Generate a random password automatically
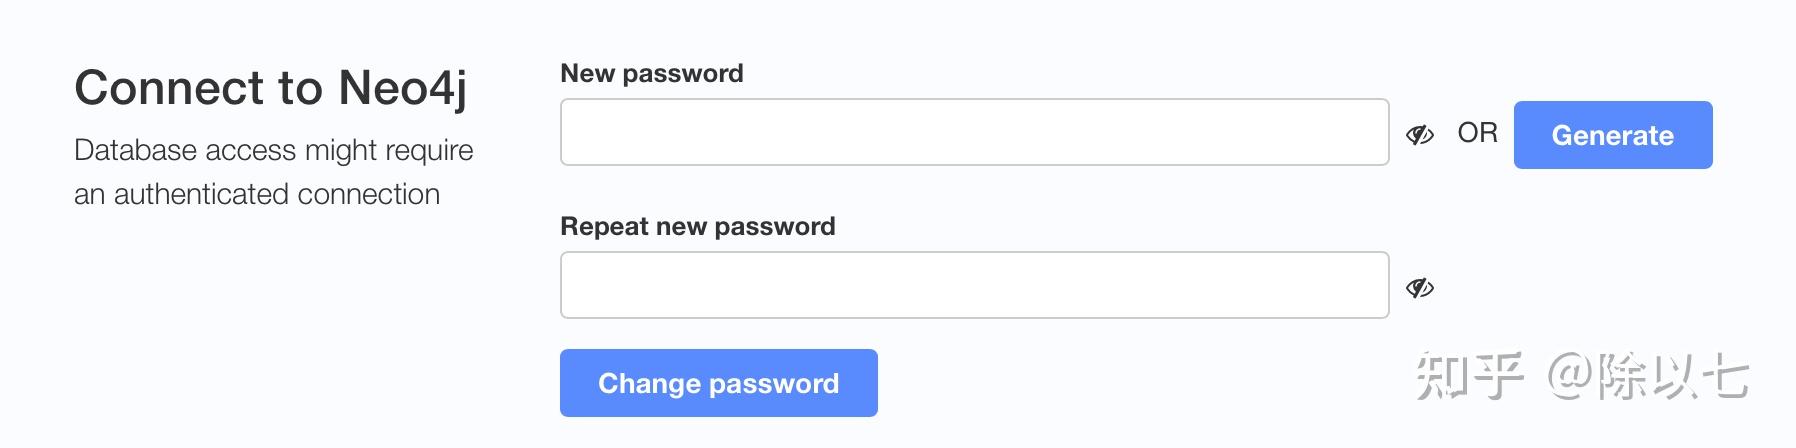Image resolution: width=1796 pixels, height=448 pixels. (x=1612, y=135)
